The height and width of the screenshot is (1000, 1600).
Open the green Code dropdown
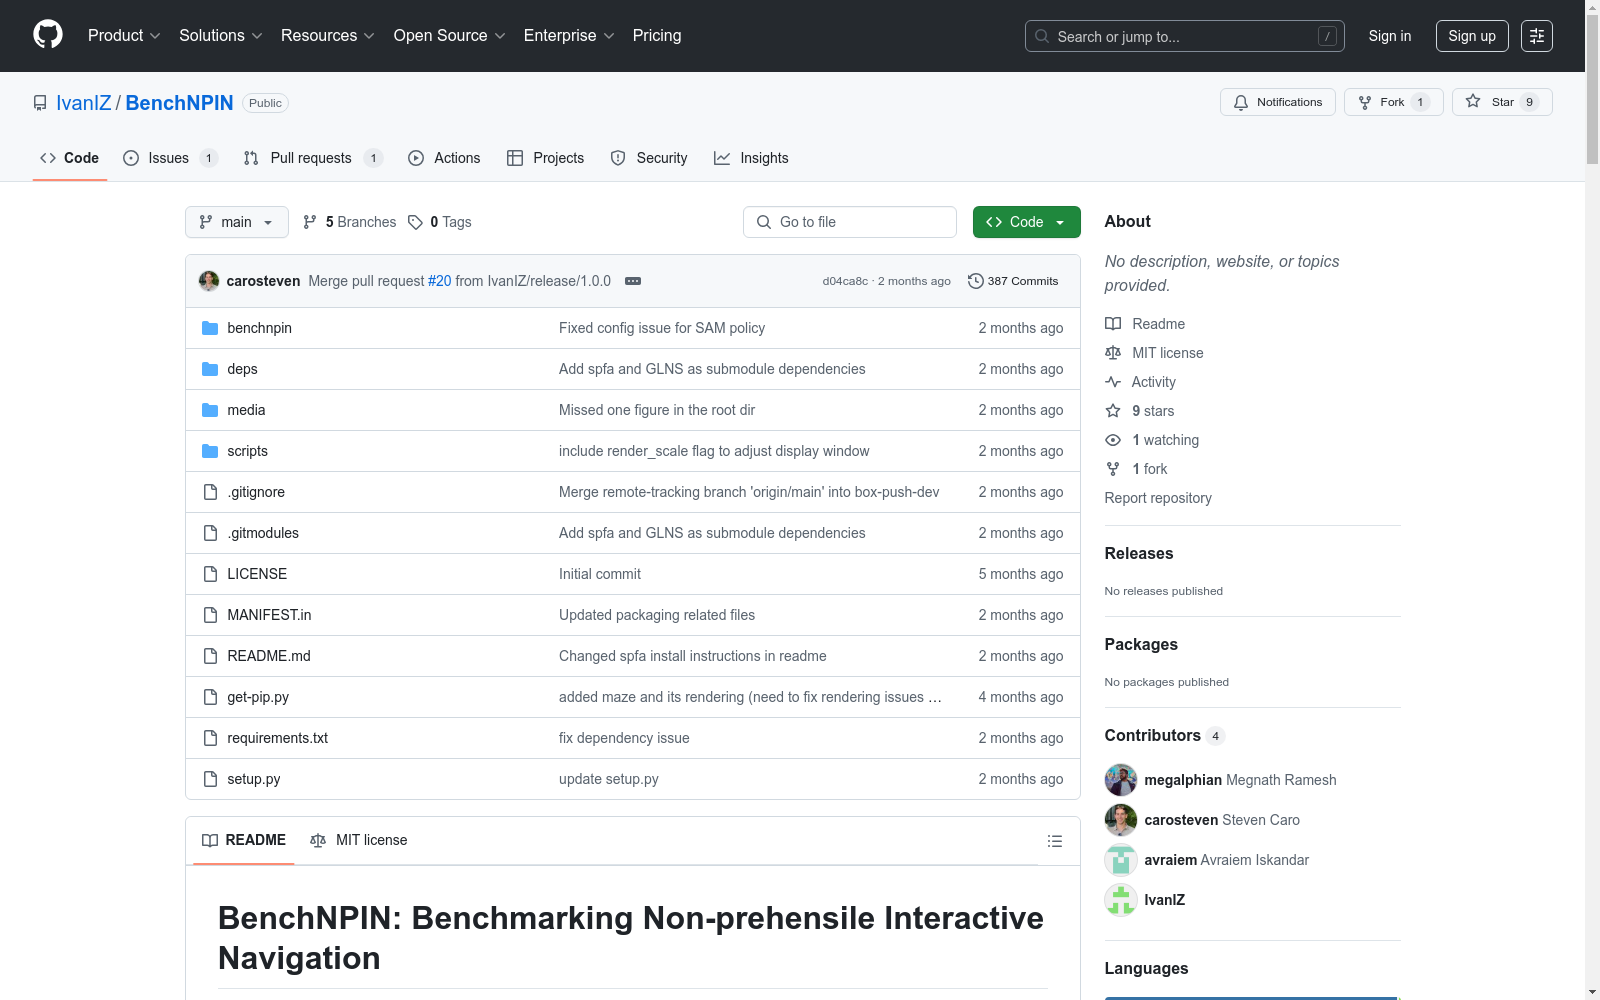pyautogui.click(x=1026, y=222)
